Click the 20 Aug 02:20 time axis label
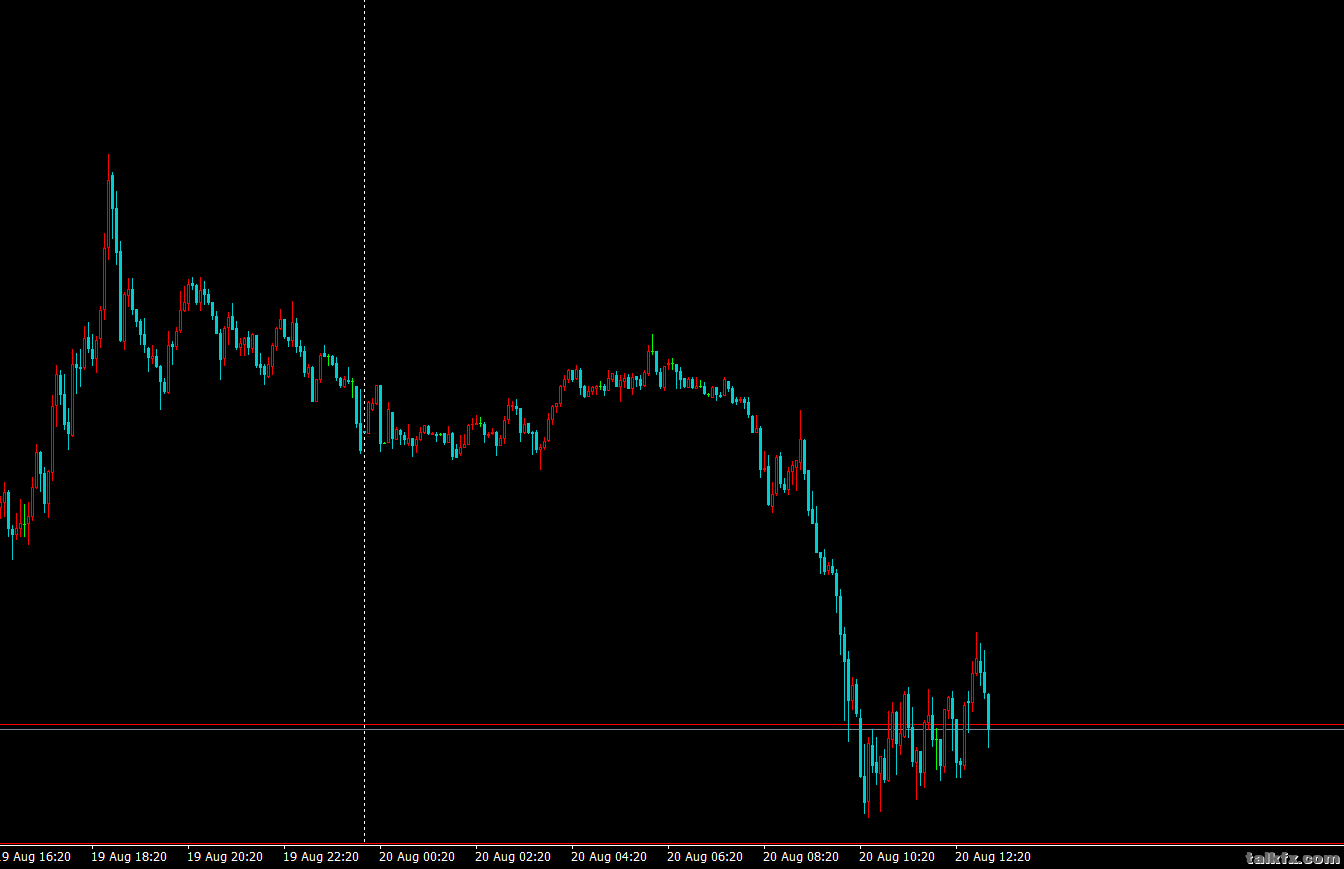The height and width of the screenshot is (869, 1344). [513, 857]
